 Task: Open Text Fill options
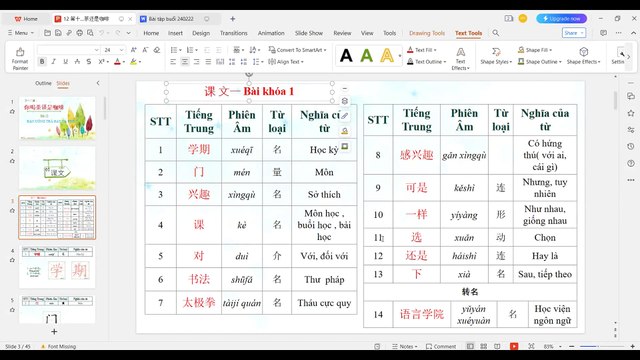click(422, 50)
